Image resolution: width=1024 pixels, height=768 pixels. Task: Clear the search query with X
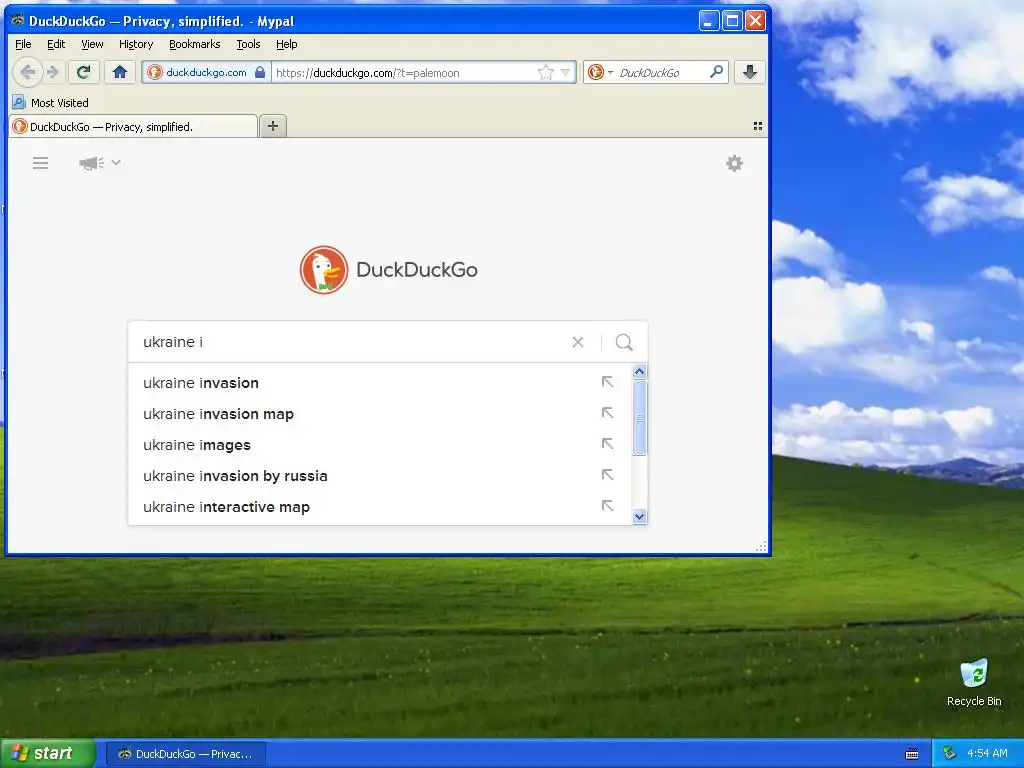(578, 342)
